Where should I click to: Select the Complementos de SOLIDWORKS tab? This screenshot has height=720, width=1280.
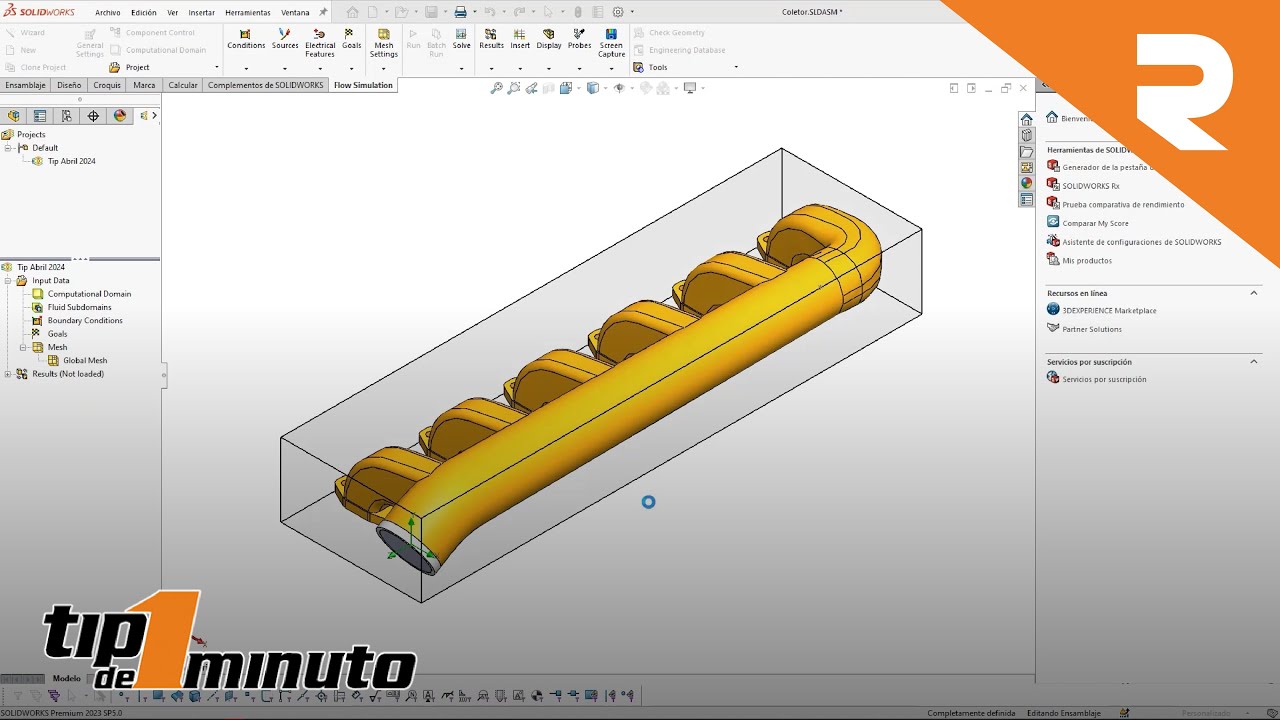click(266, 85)
